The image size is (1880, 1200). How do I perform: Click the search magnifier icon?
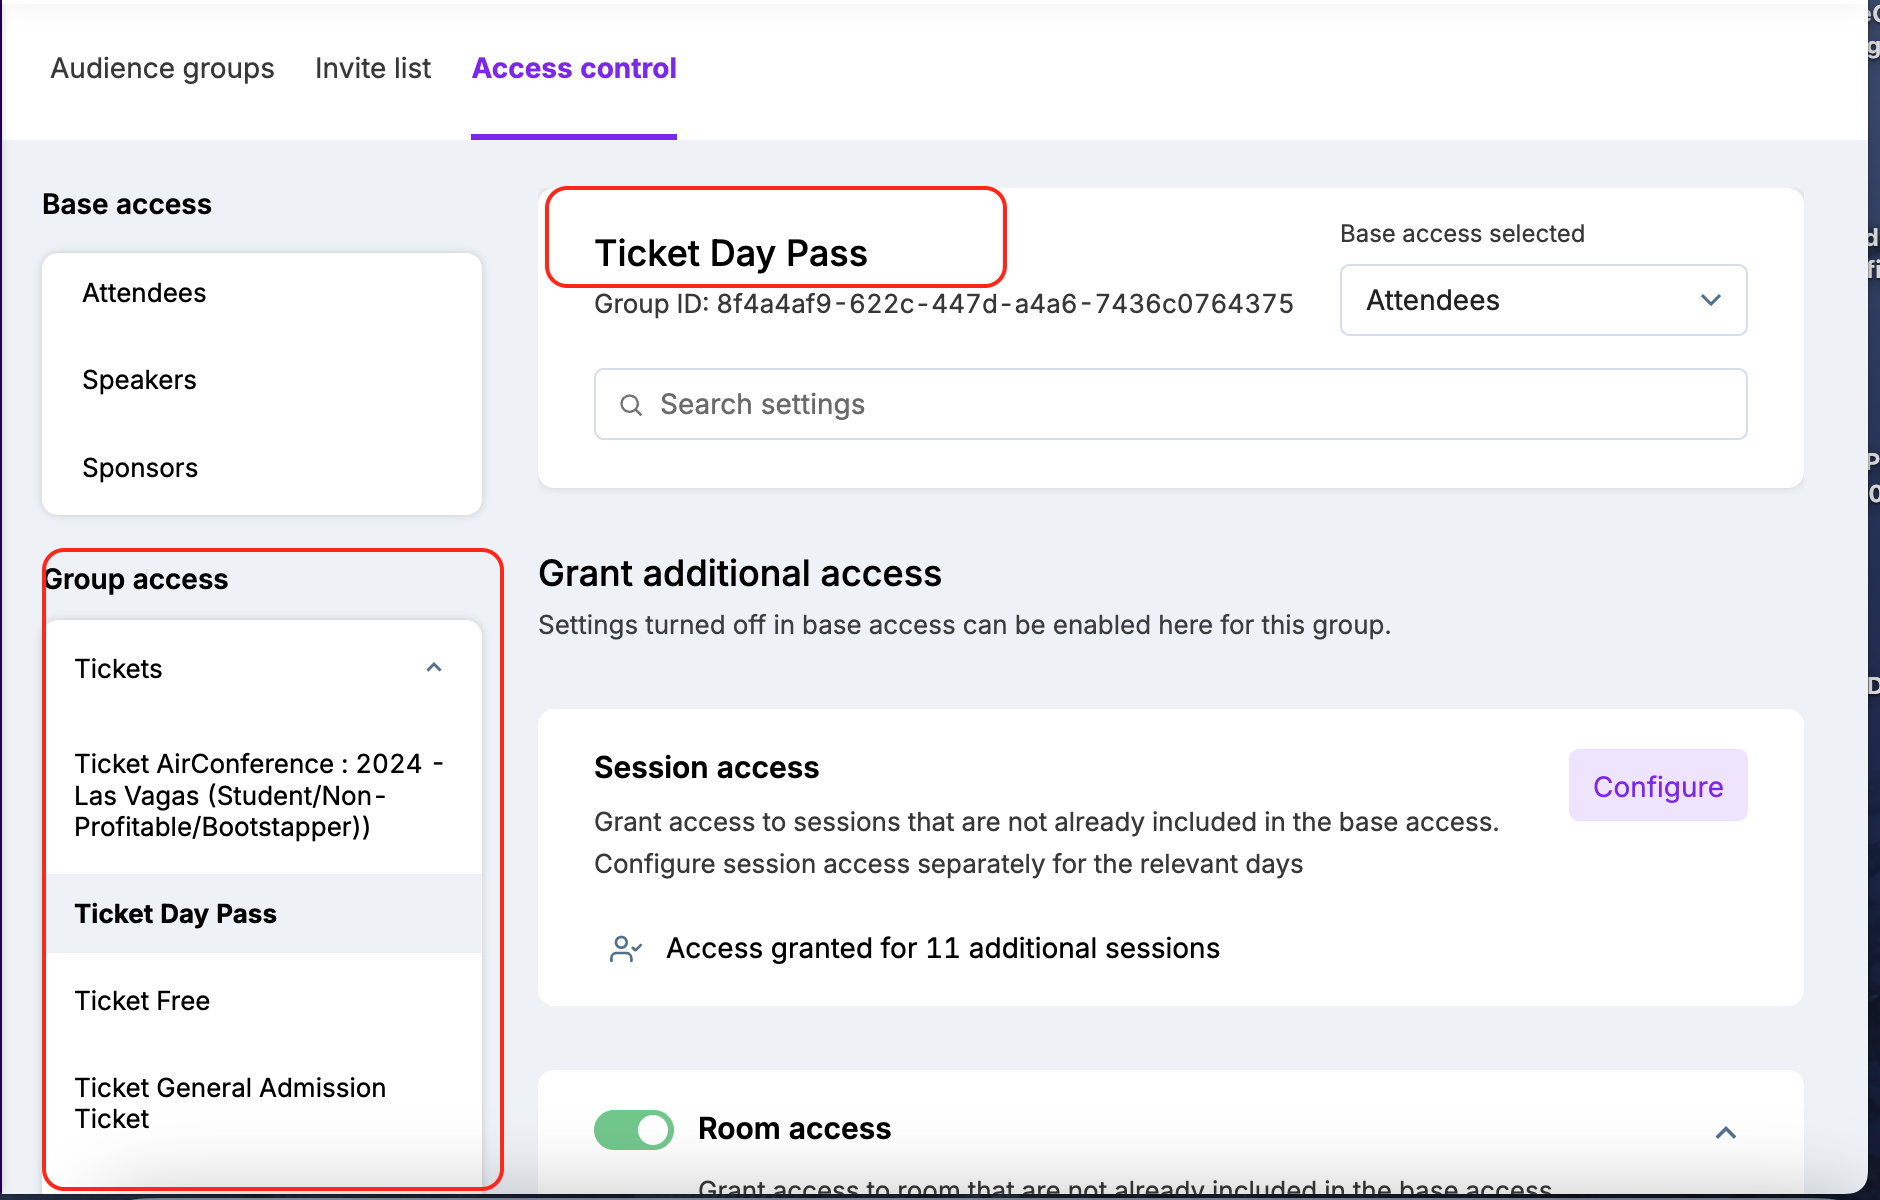[x=631, y=405]
